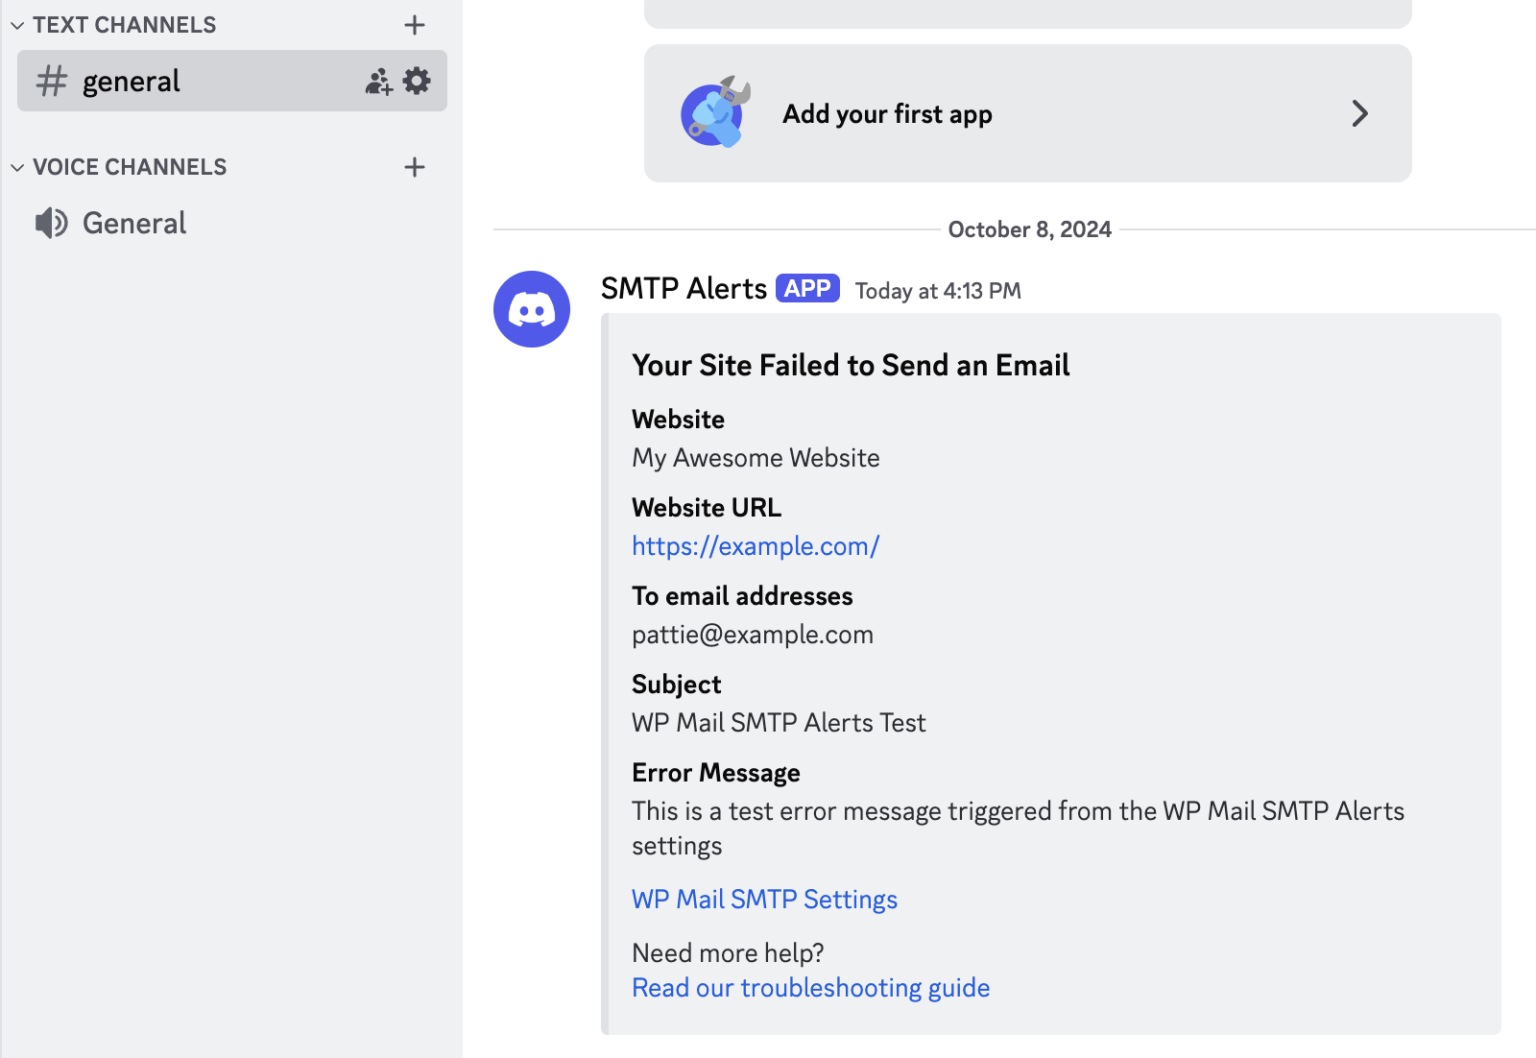Open the https://example.com/ link
Image resolution: width=1536 pixels, height=1058 pixels.
755,546
